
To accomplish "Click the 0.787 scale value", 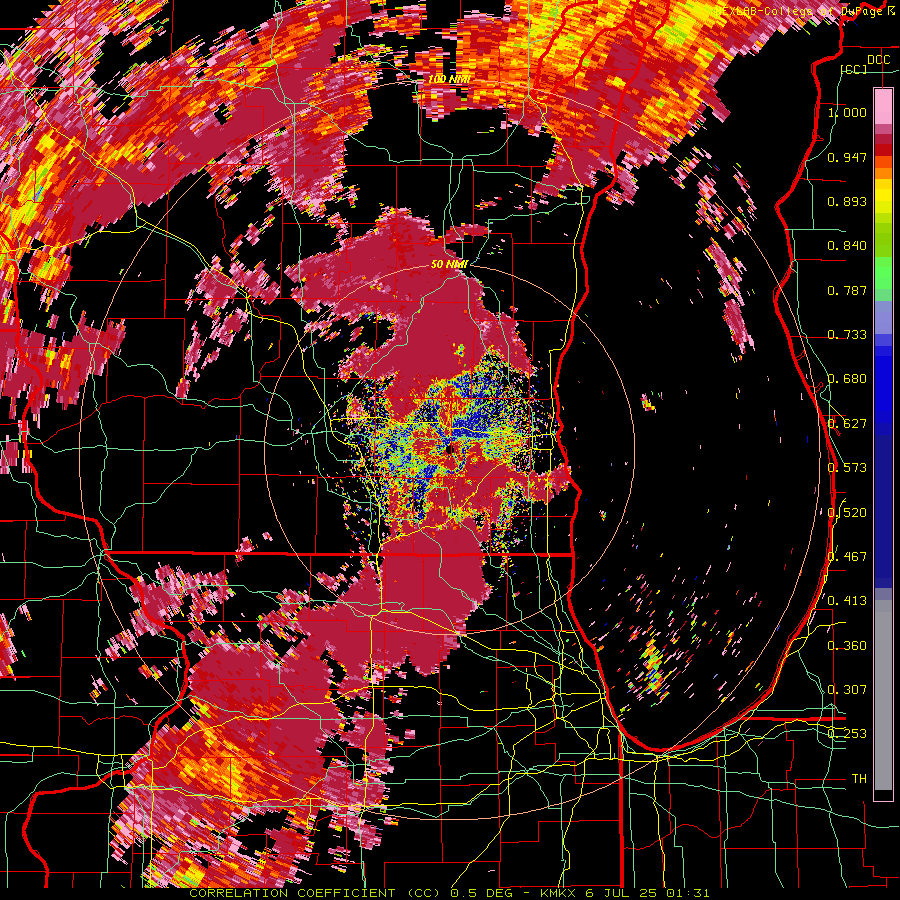I will pos(847,290).
